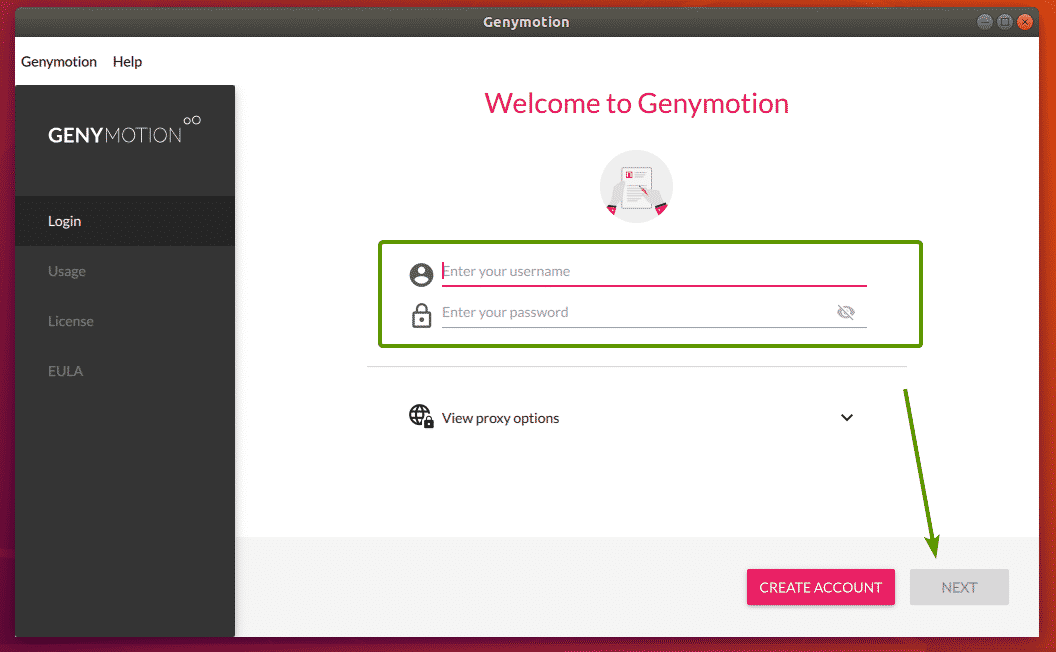Click the padlock icon beside password

pos(421,315)
